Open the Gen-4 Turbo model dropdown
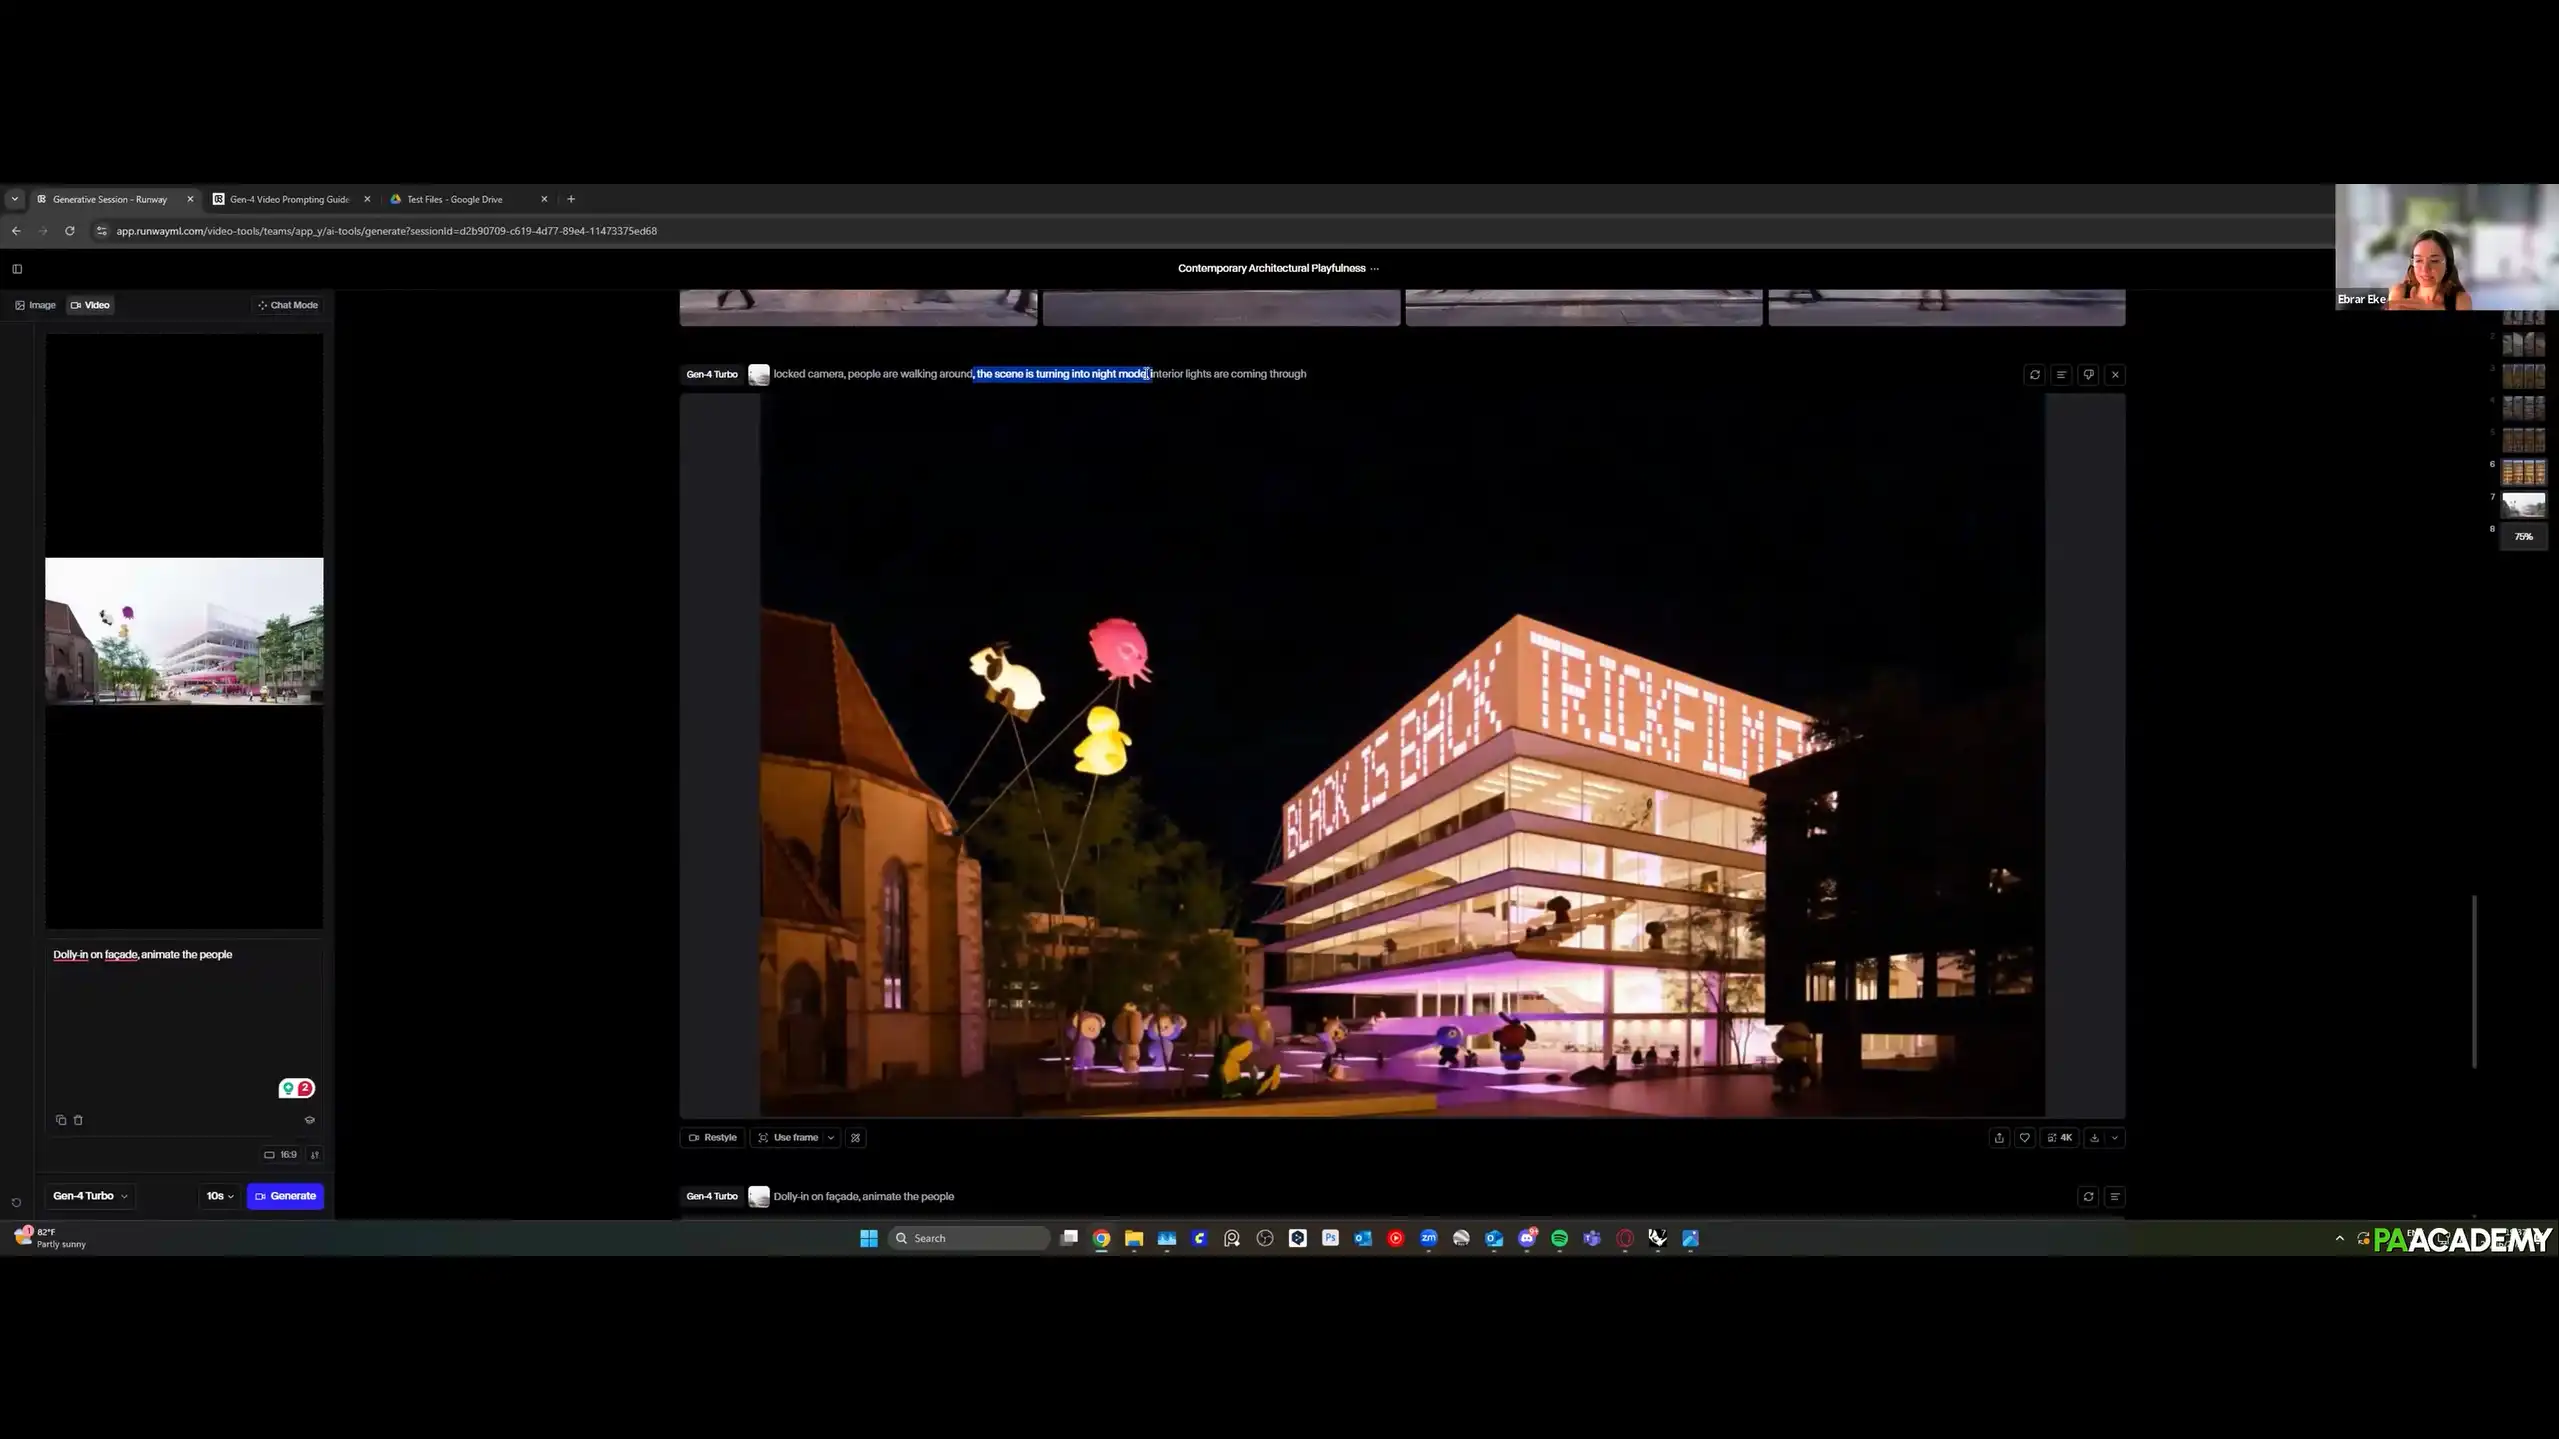 [x=90, y=1196]
